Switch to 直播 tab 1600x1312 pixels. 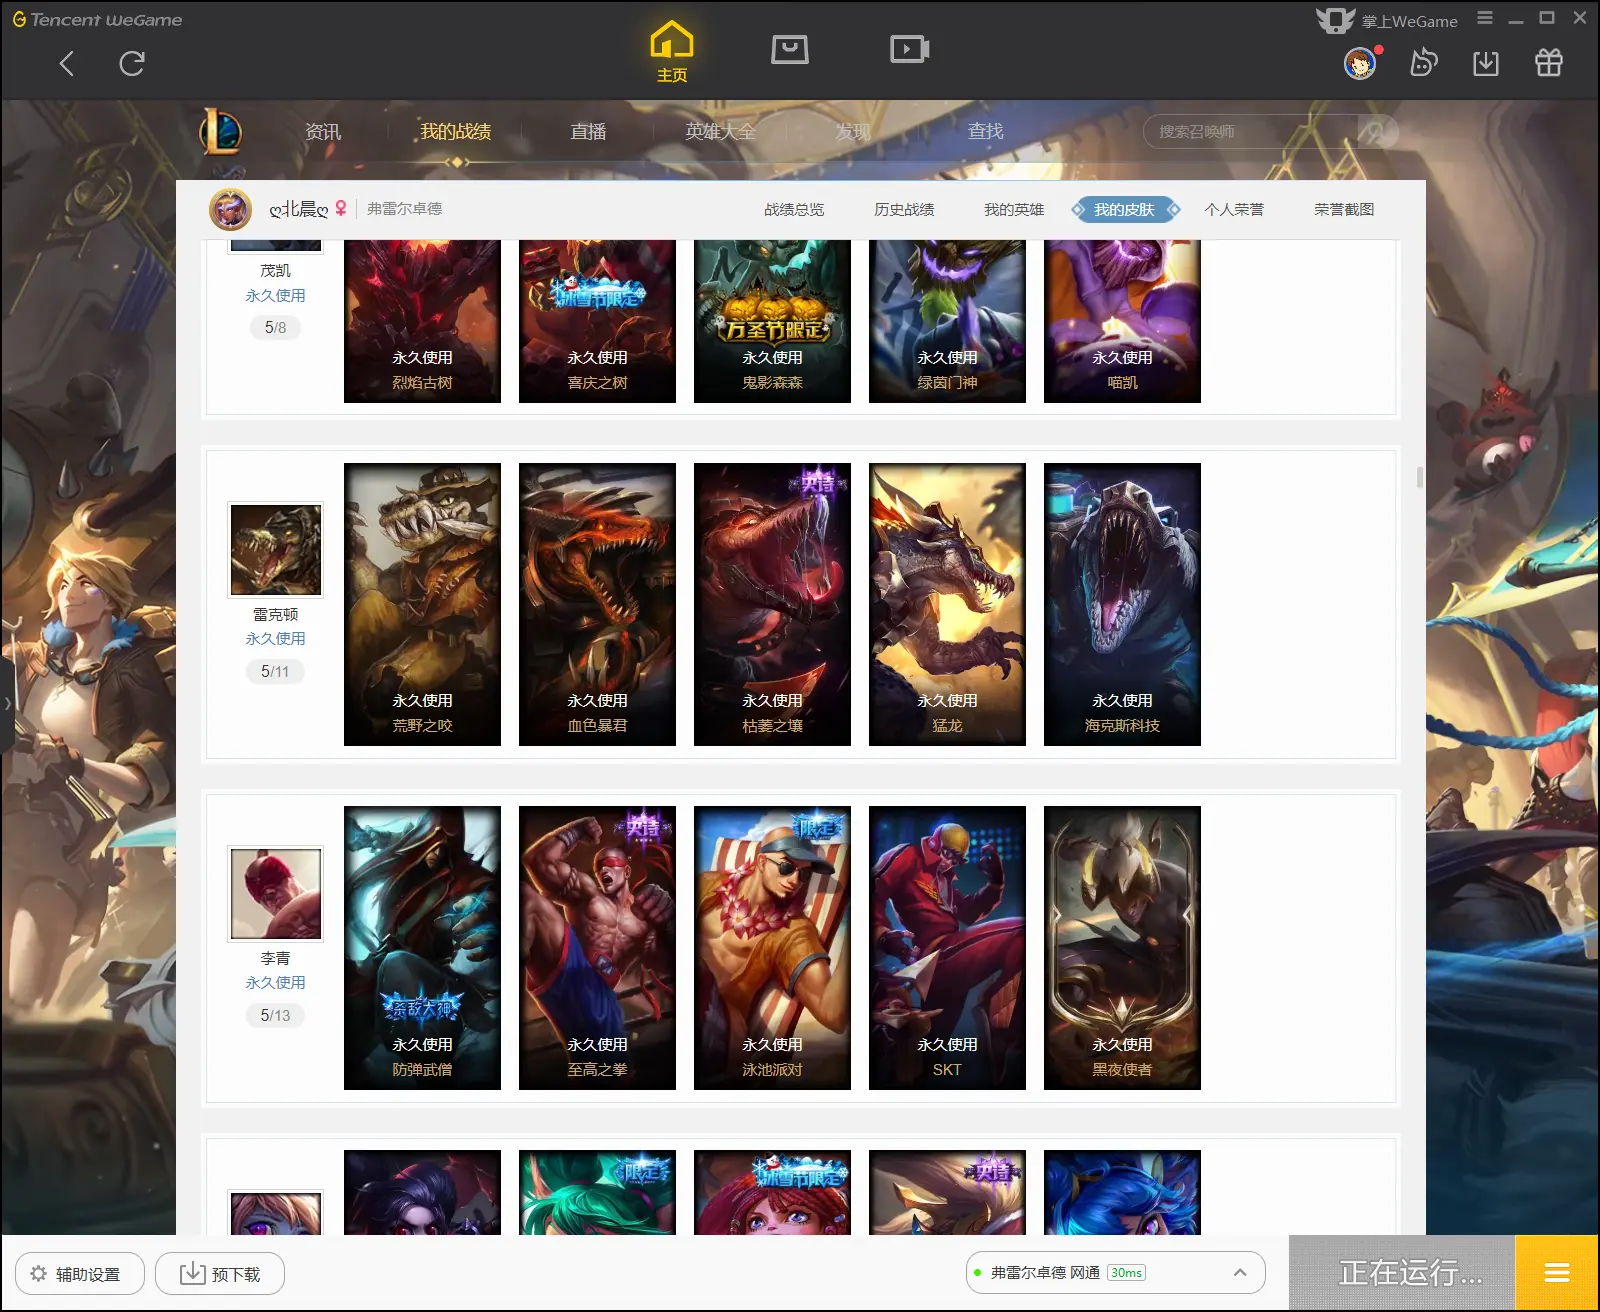588,131
